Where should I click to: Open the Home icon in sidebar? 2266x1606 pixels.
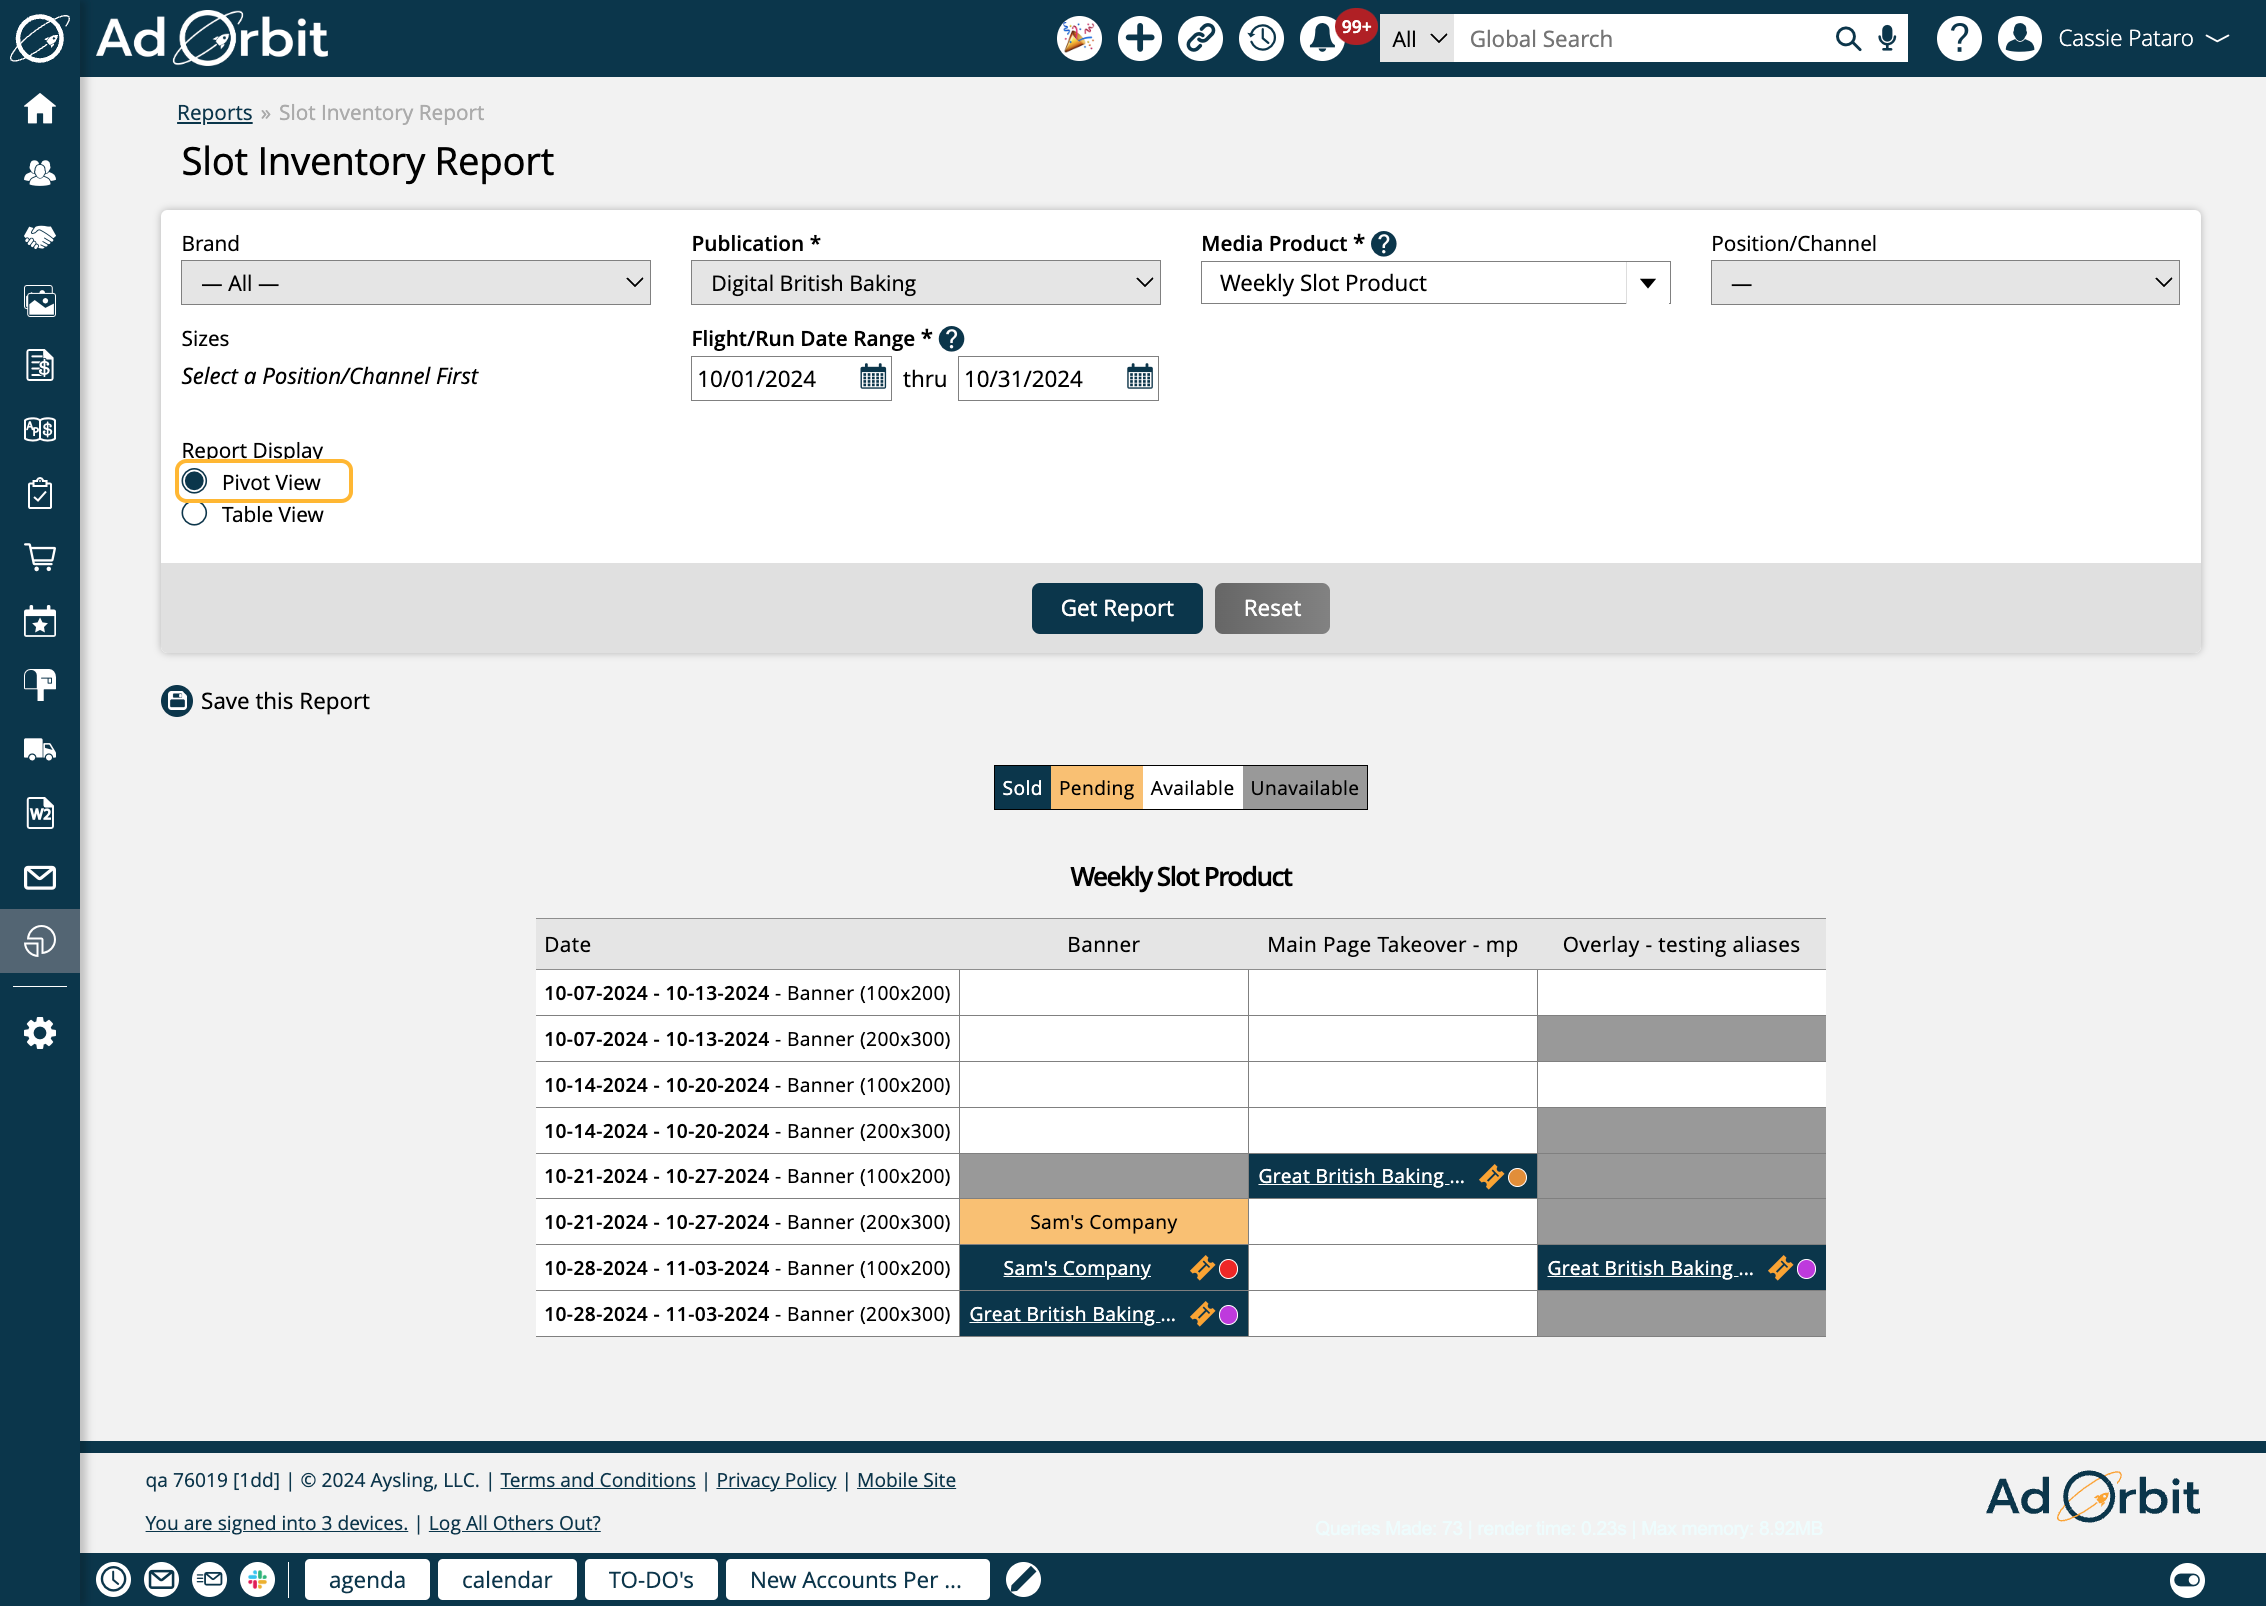point(40,108)
